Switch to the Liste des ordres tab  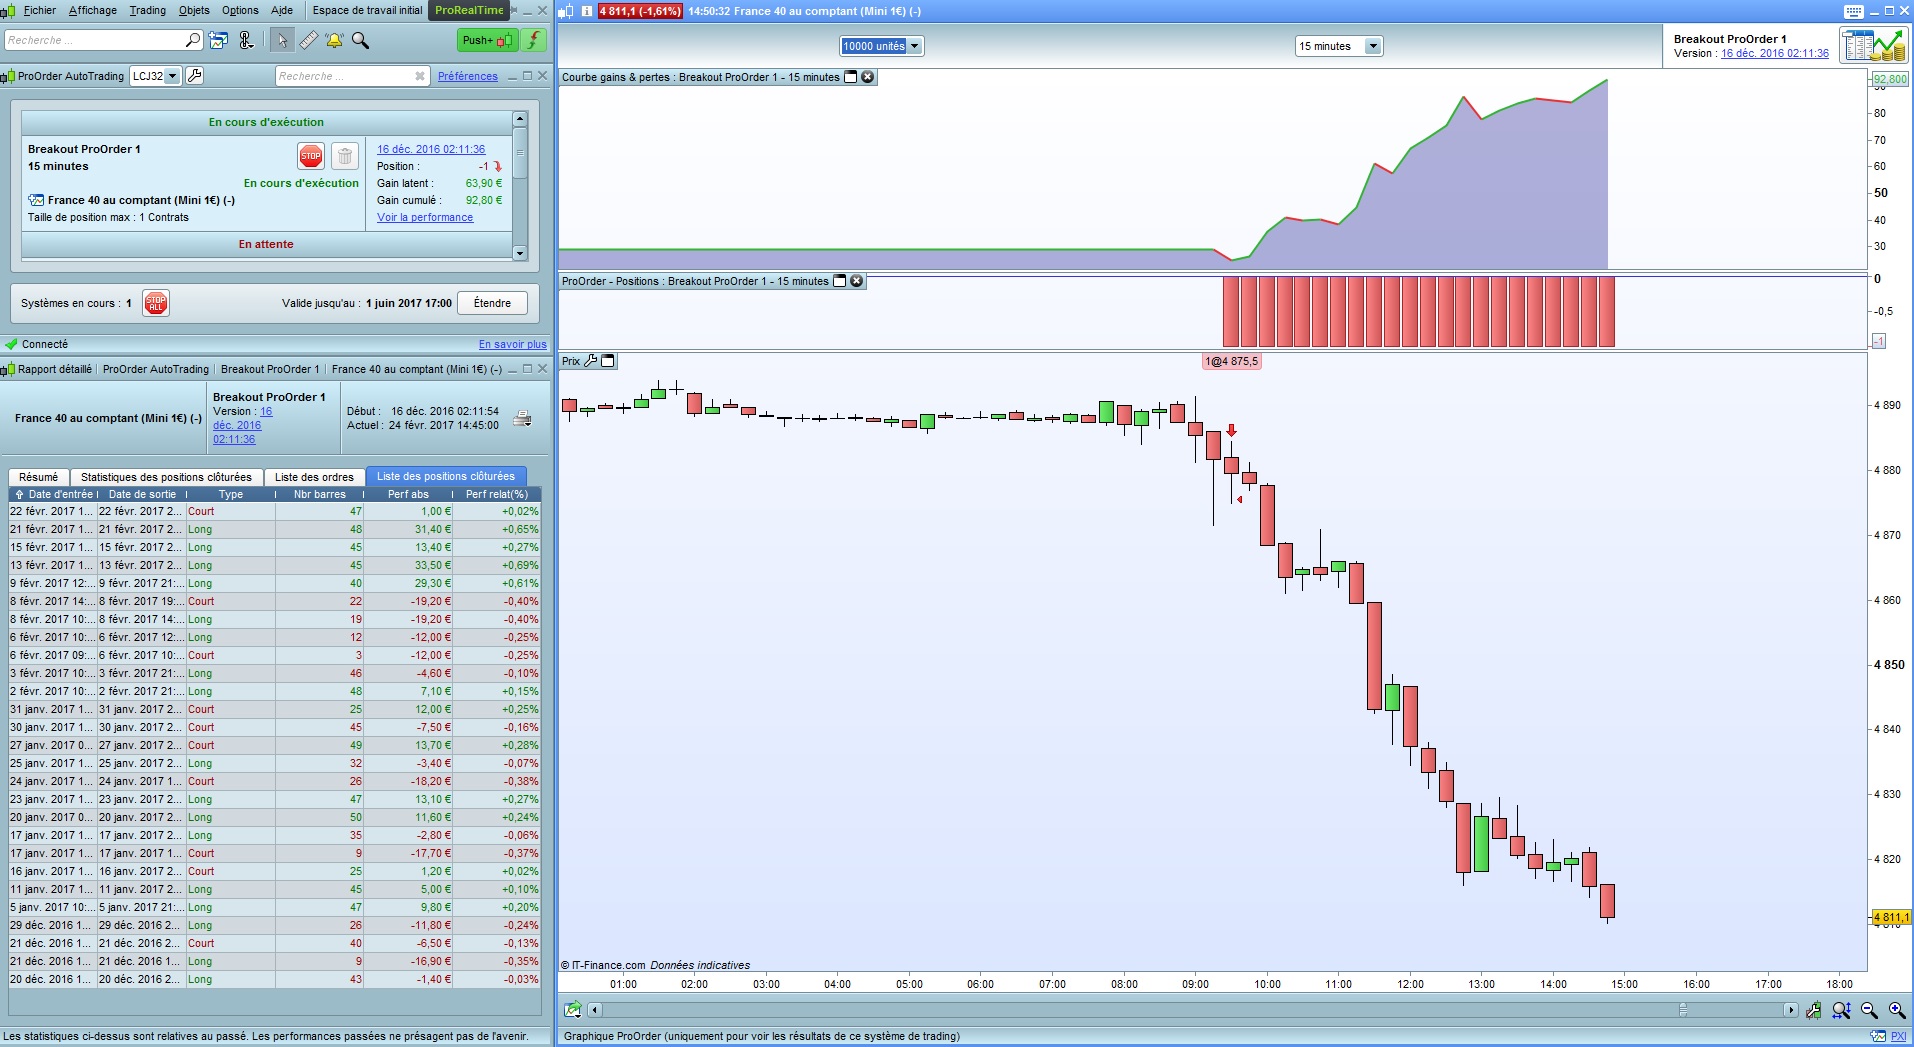point(314,477)
